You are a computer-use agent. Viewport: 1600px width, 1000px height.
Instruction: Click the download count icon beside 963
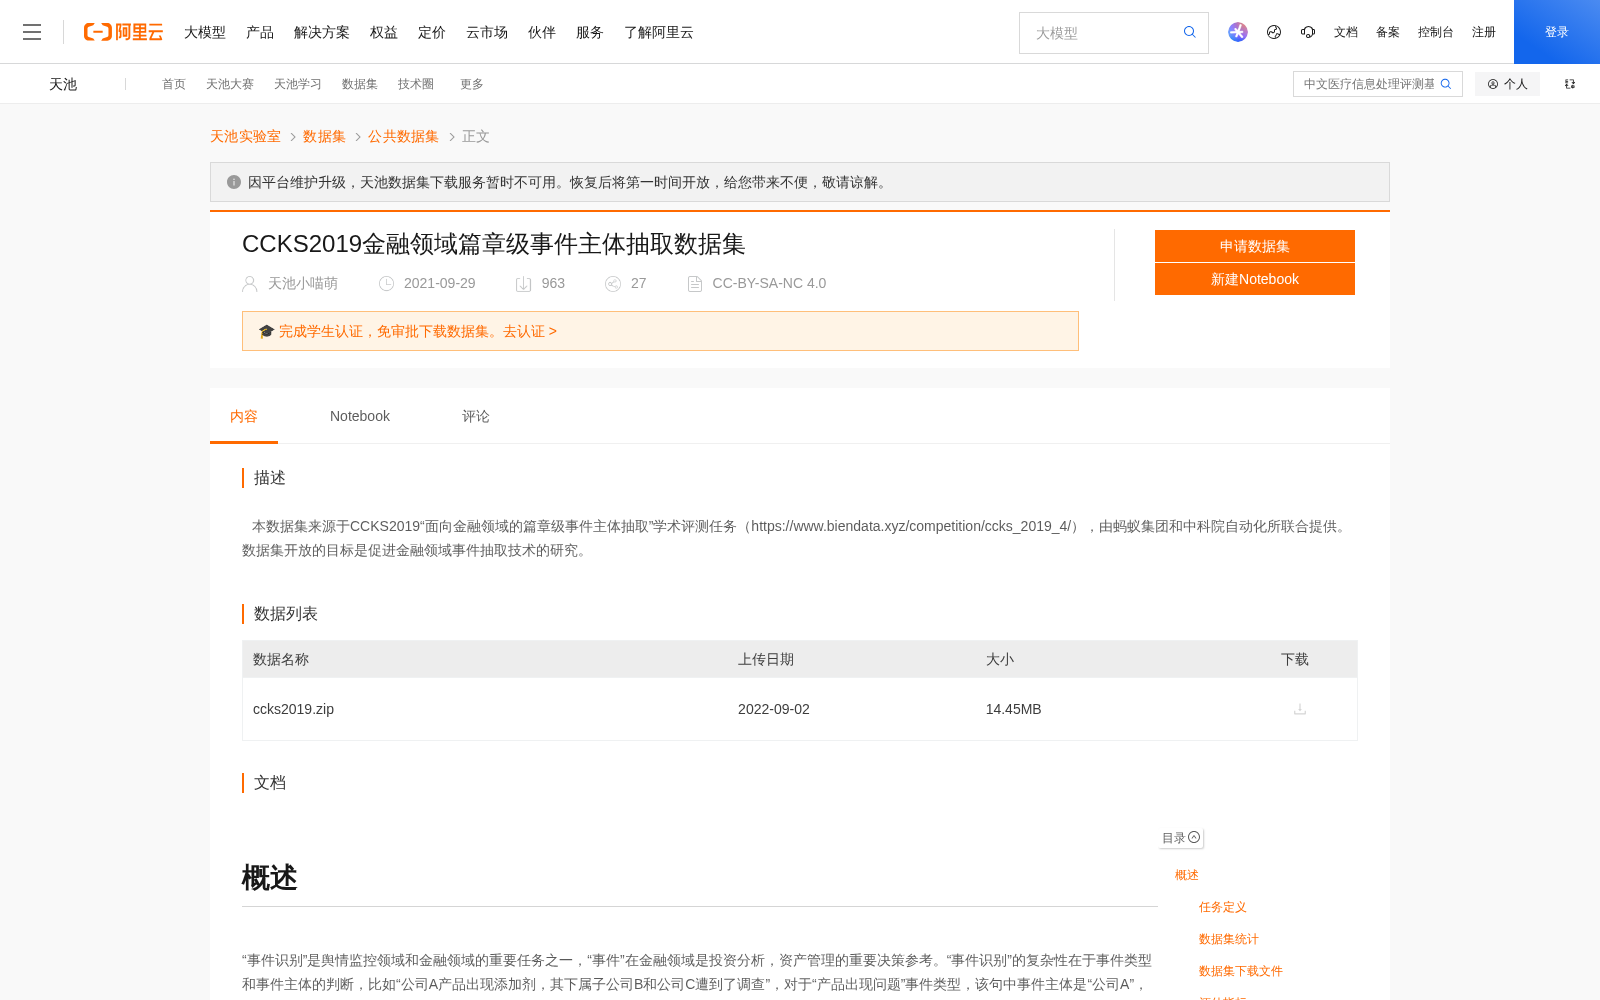(523, 284)
